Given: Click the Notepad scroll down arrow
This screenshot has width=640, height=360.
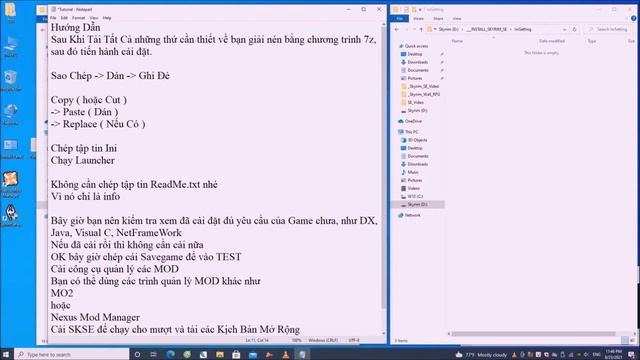Looking at the screenshot, I should point(383,333).
